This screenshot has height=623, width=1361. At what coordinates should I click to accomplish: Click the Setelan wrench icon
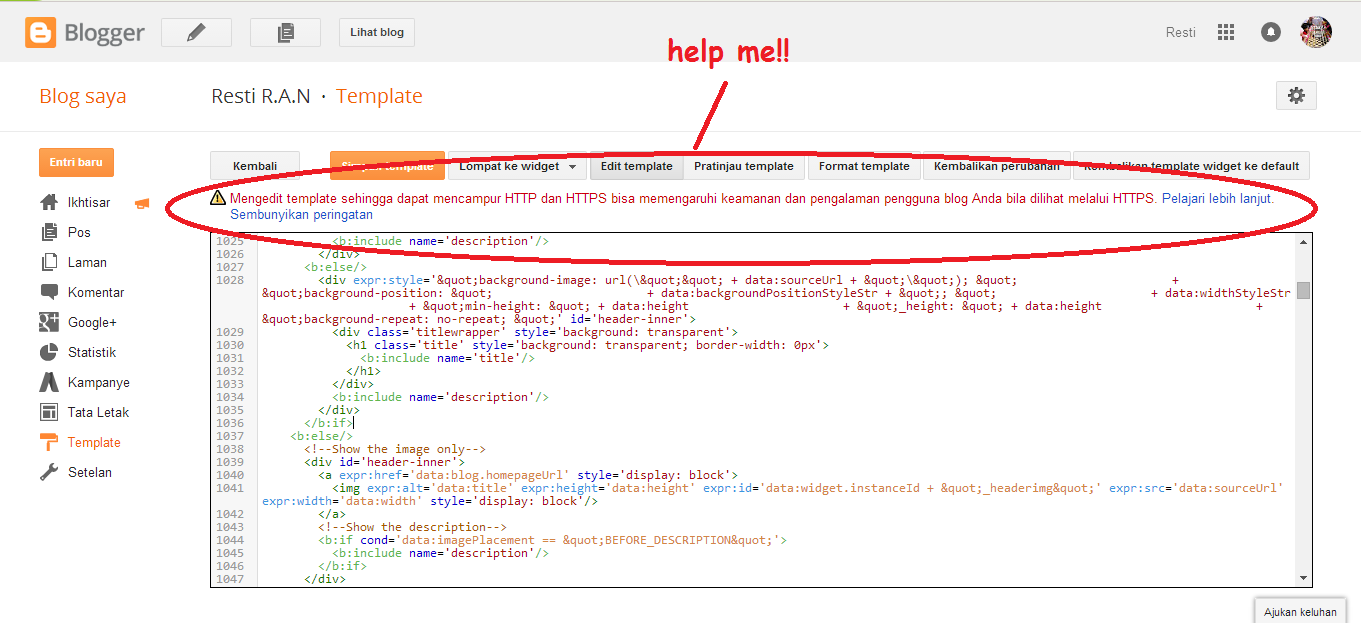[x=49, y=472]
